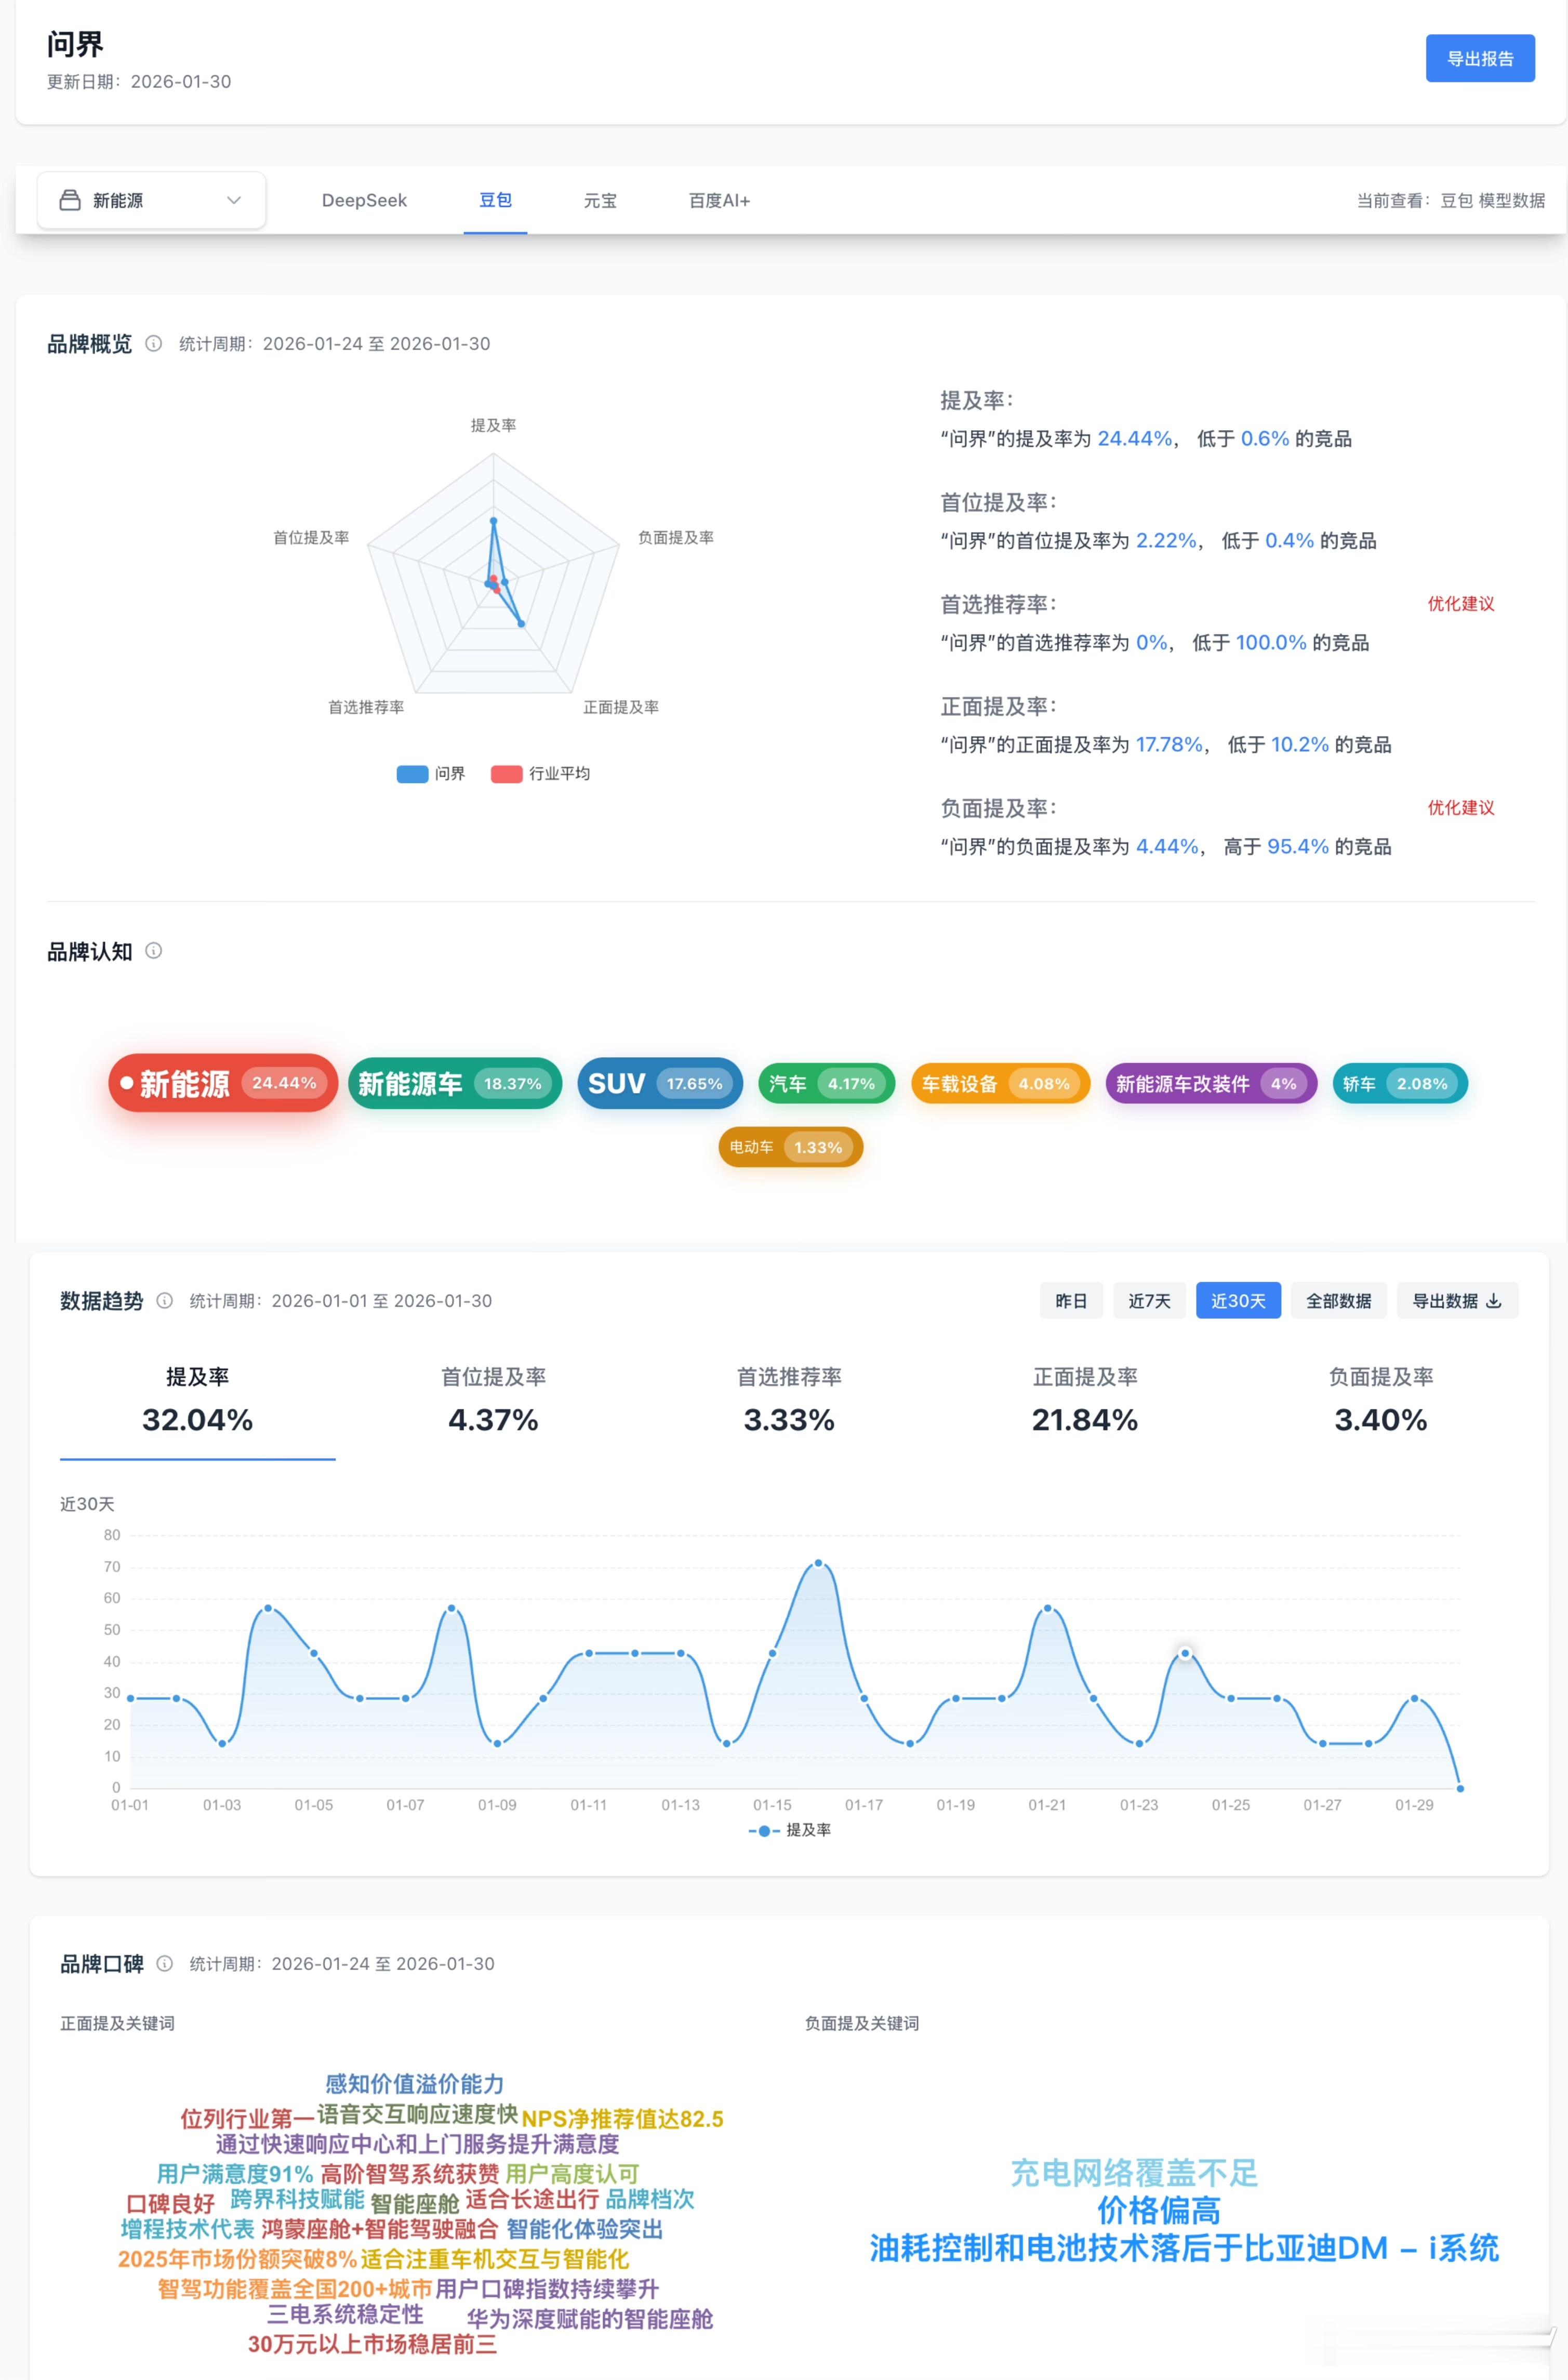The width and height of the screenshot is (1568, 2380).
Task: Switch to the DeepSeek tab
Action: coord(364,201)
